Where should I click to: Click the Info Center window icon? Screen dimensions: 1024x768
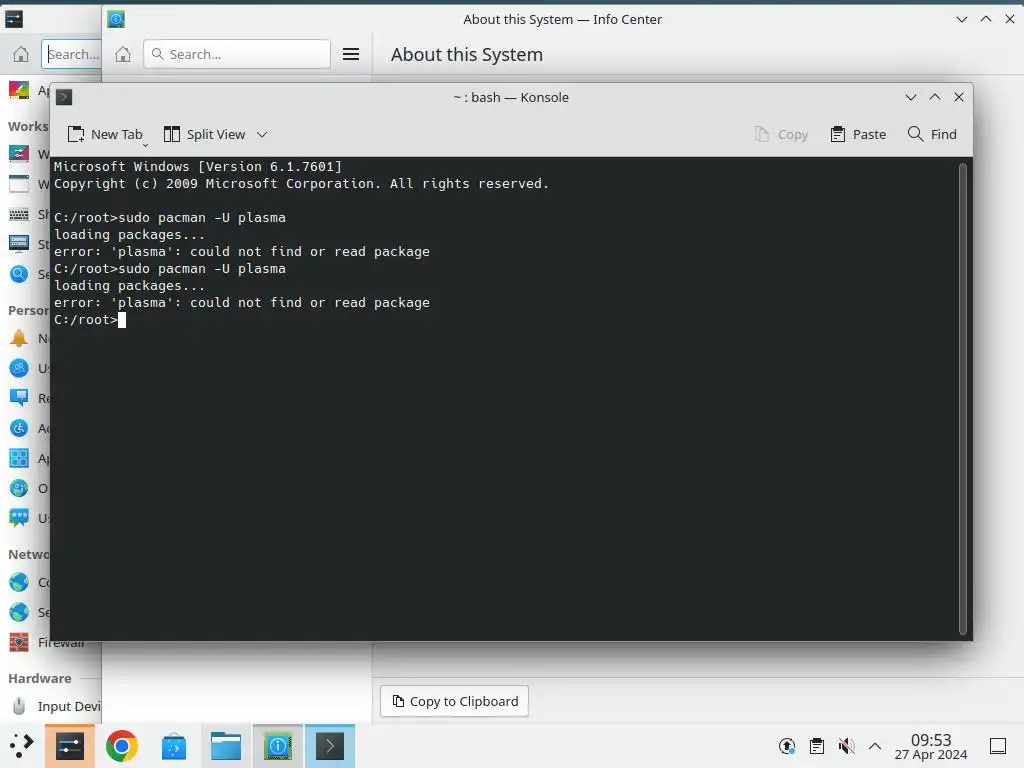116,20
